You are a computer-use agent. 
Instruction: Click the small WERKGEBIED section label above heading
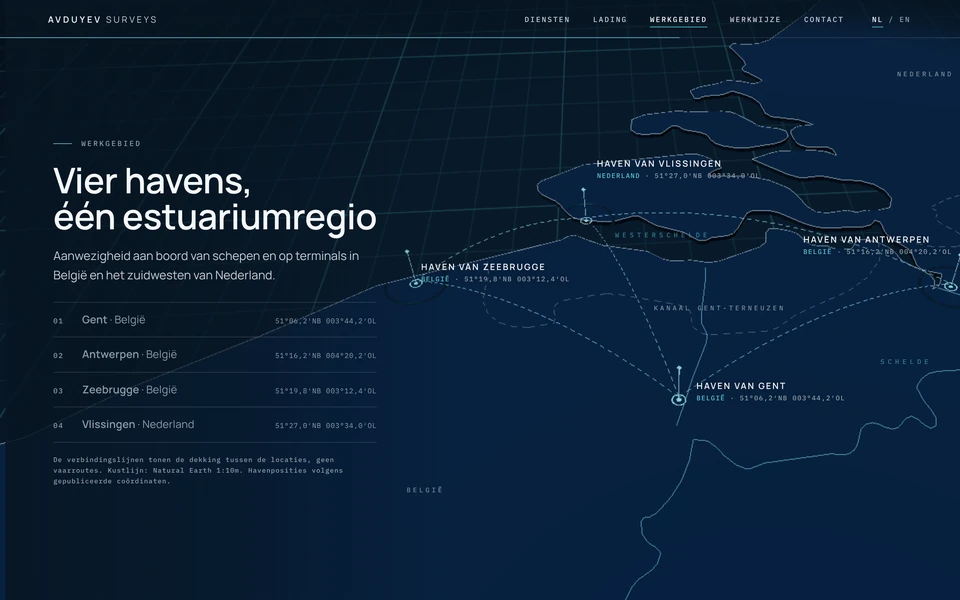pos(111,143)
